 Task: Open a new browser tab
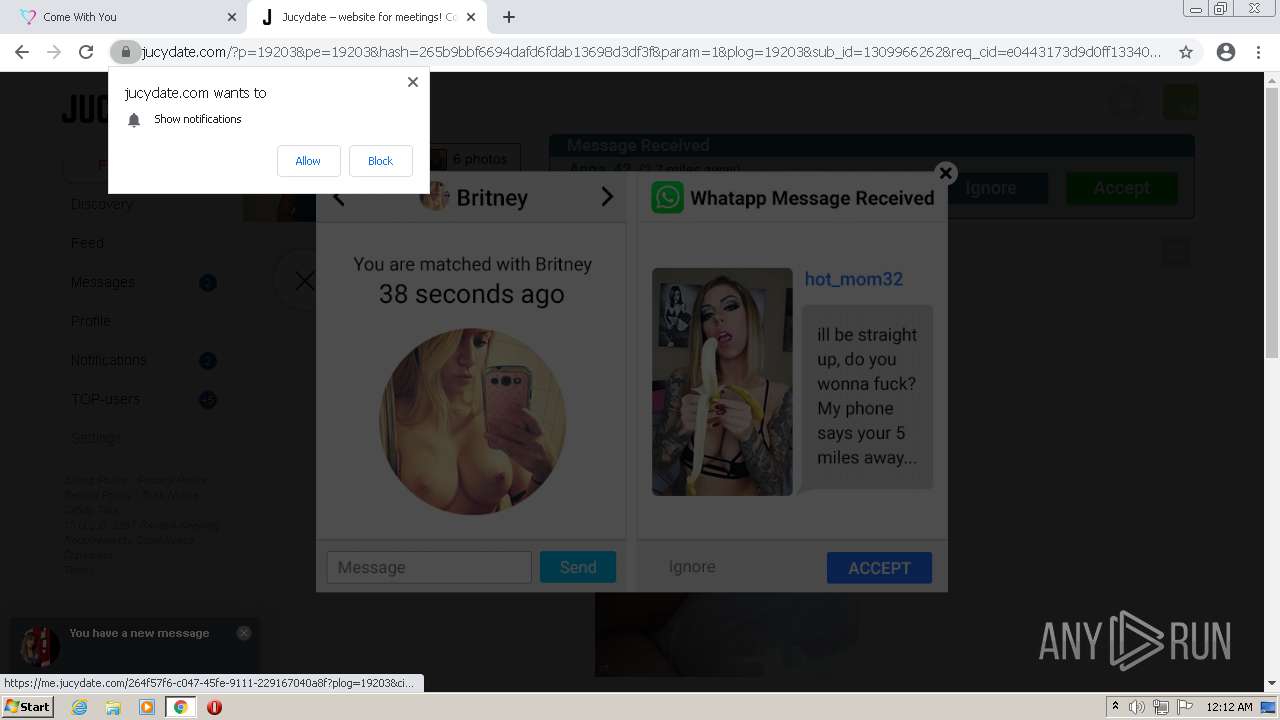coord(509,17)
